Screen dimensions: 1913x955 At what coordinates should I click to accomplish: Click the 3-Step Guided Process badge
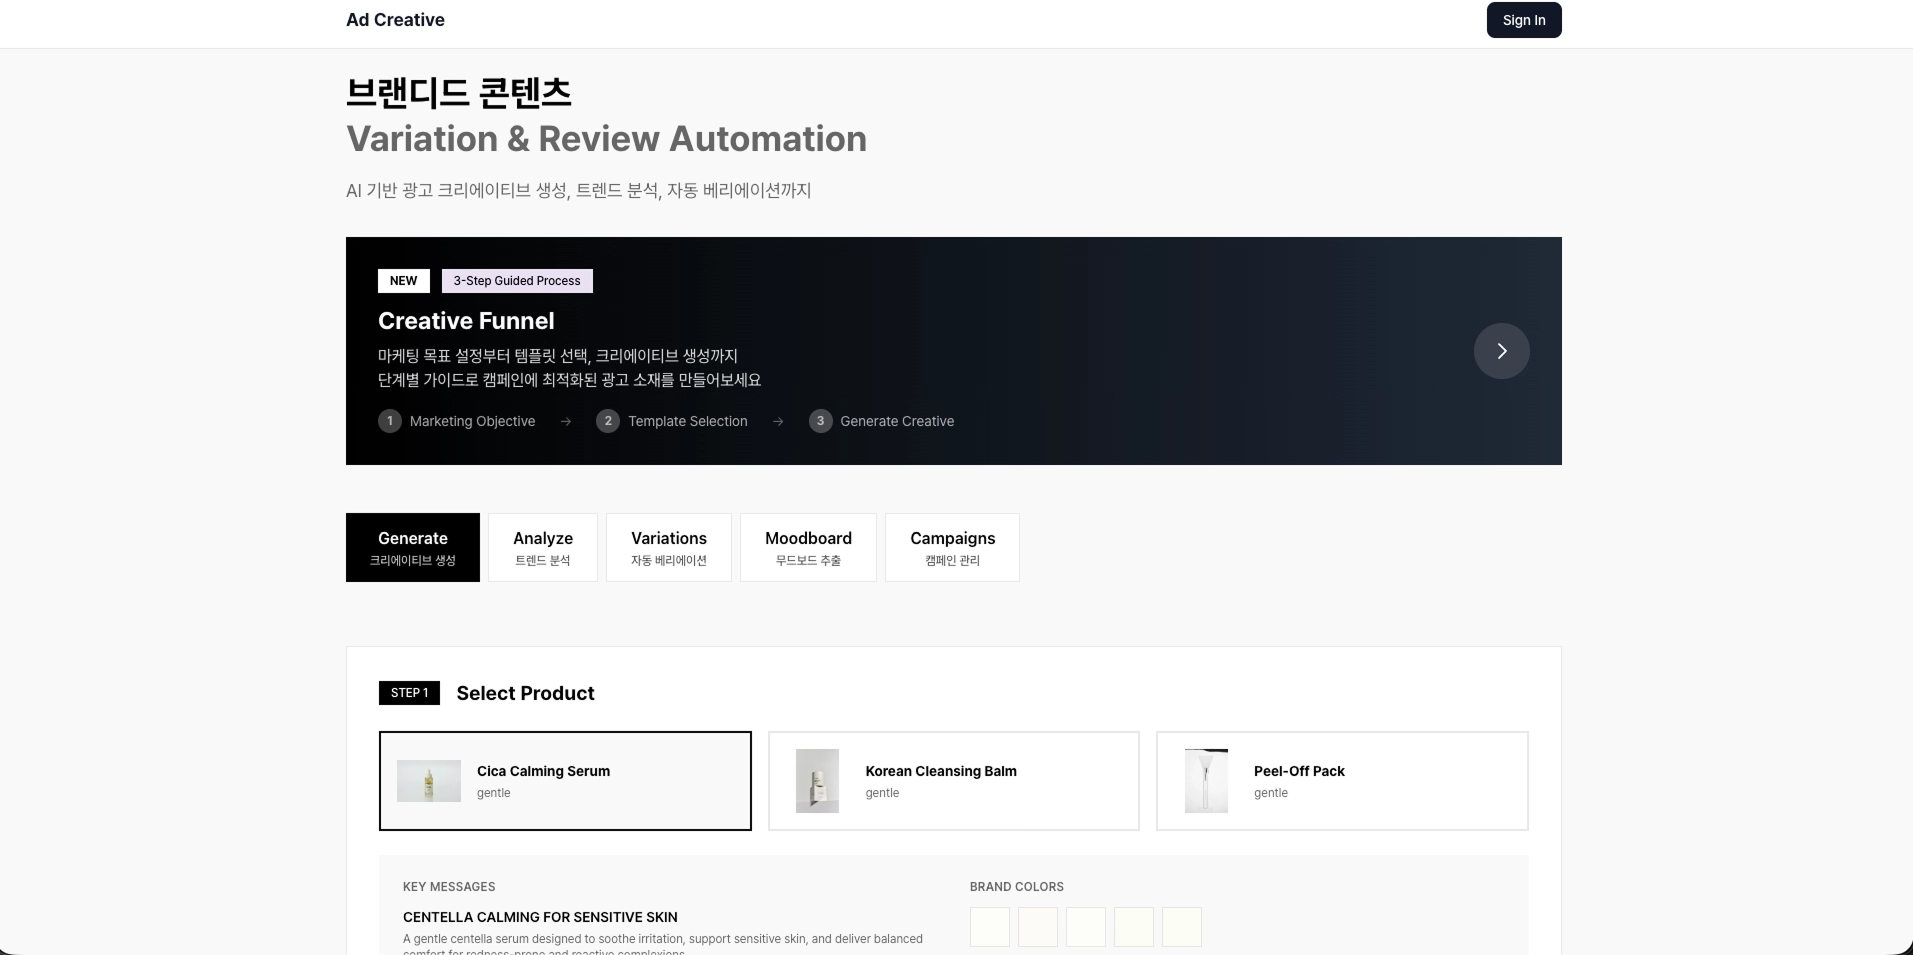pyautogui.click(x=517, y=281)
